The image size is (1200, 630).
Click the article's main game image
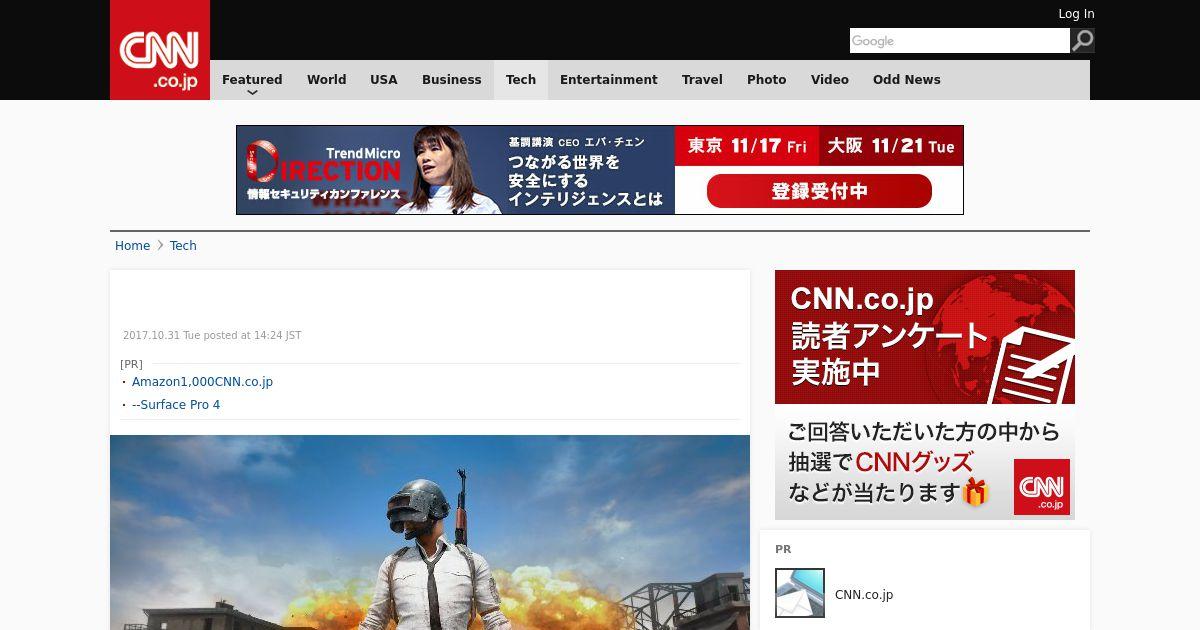430,532
